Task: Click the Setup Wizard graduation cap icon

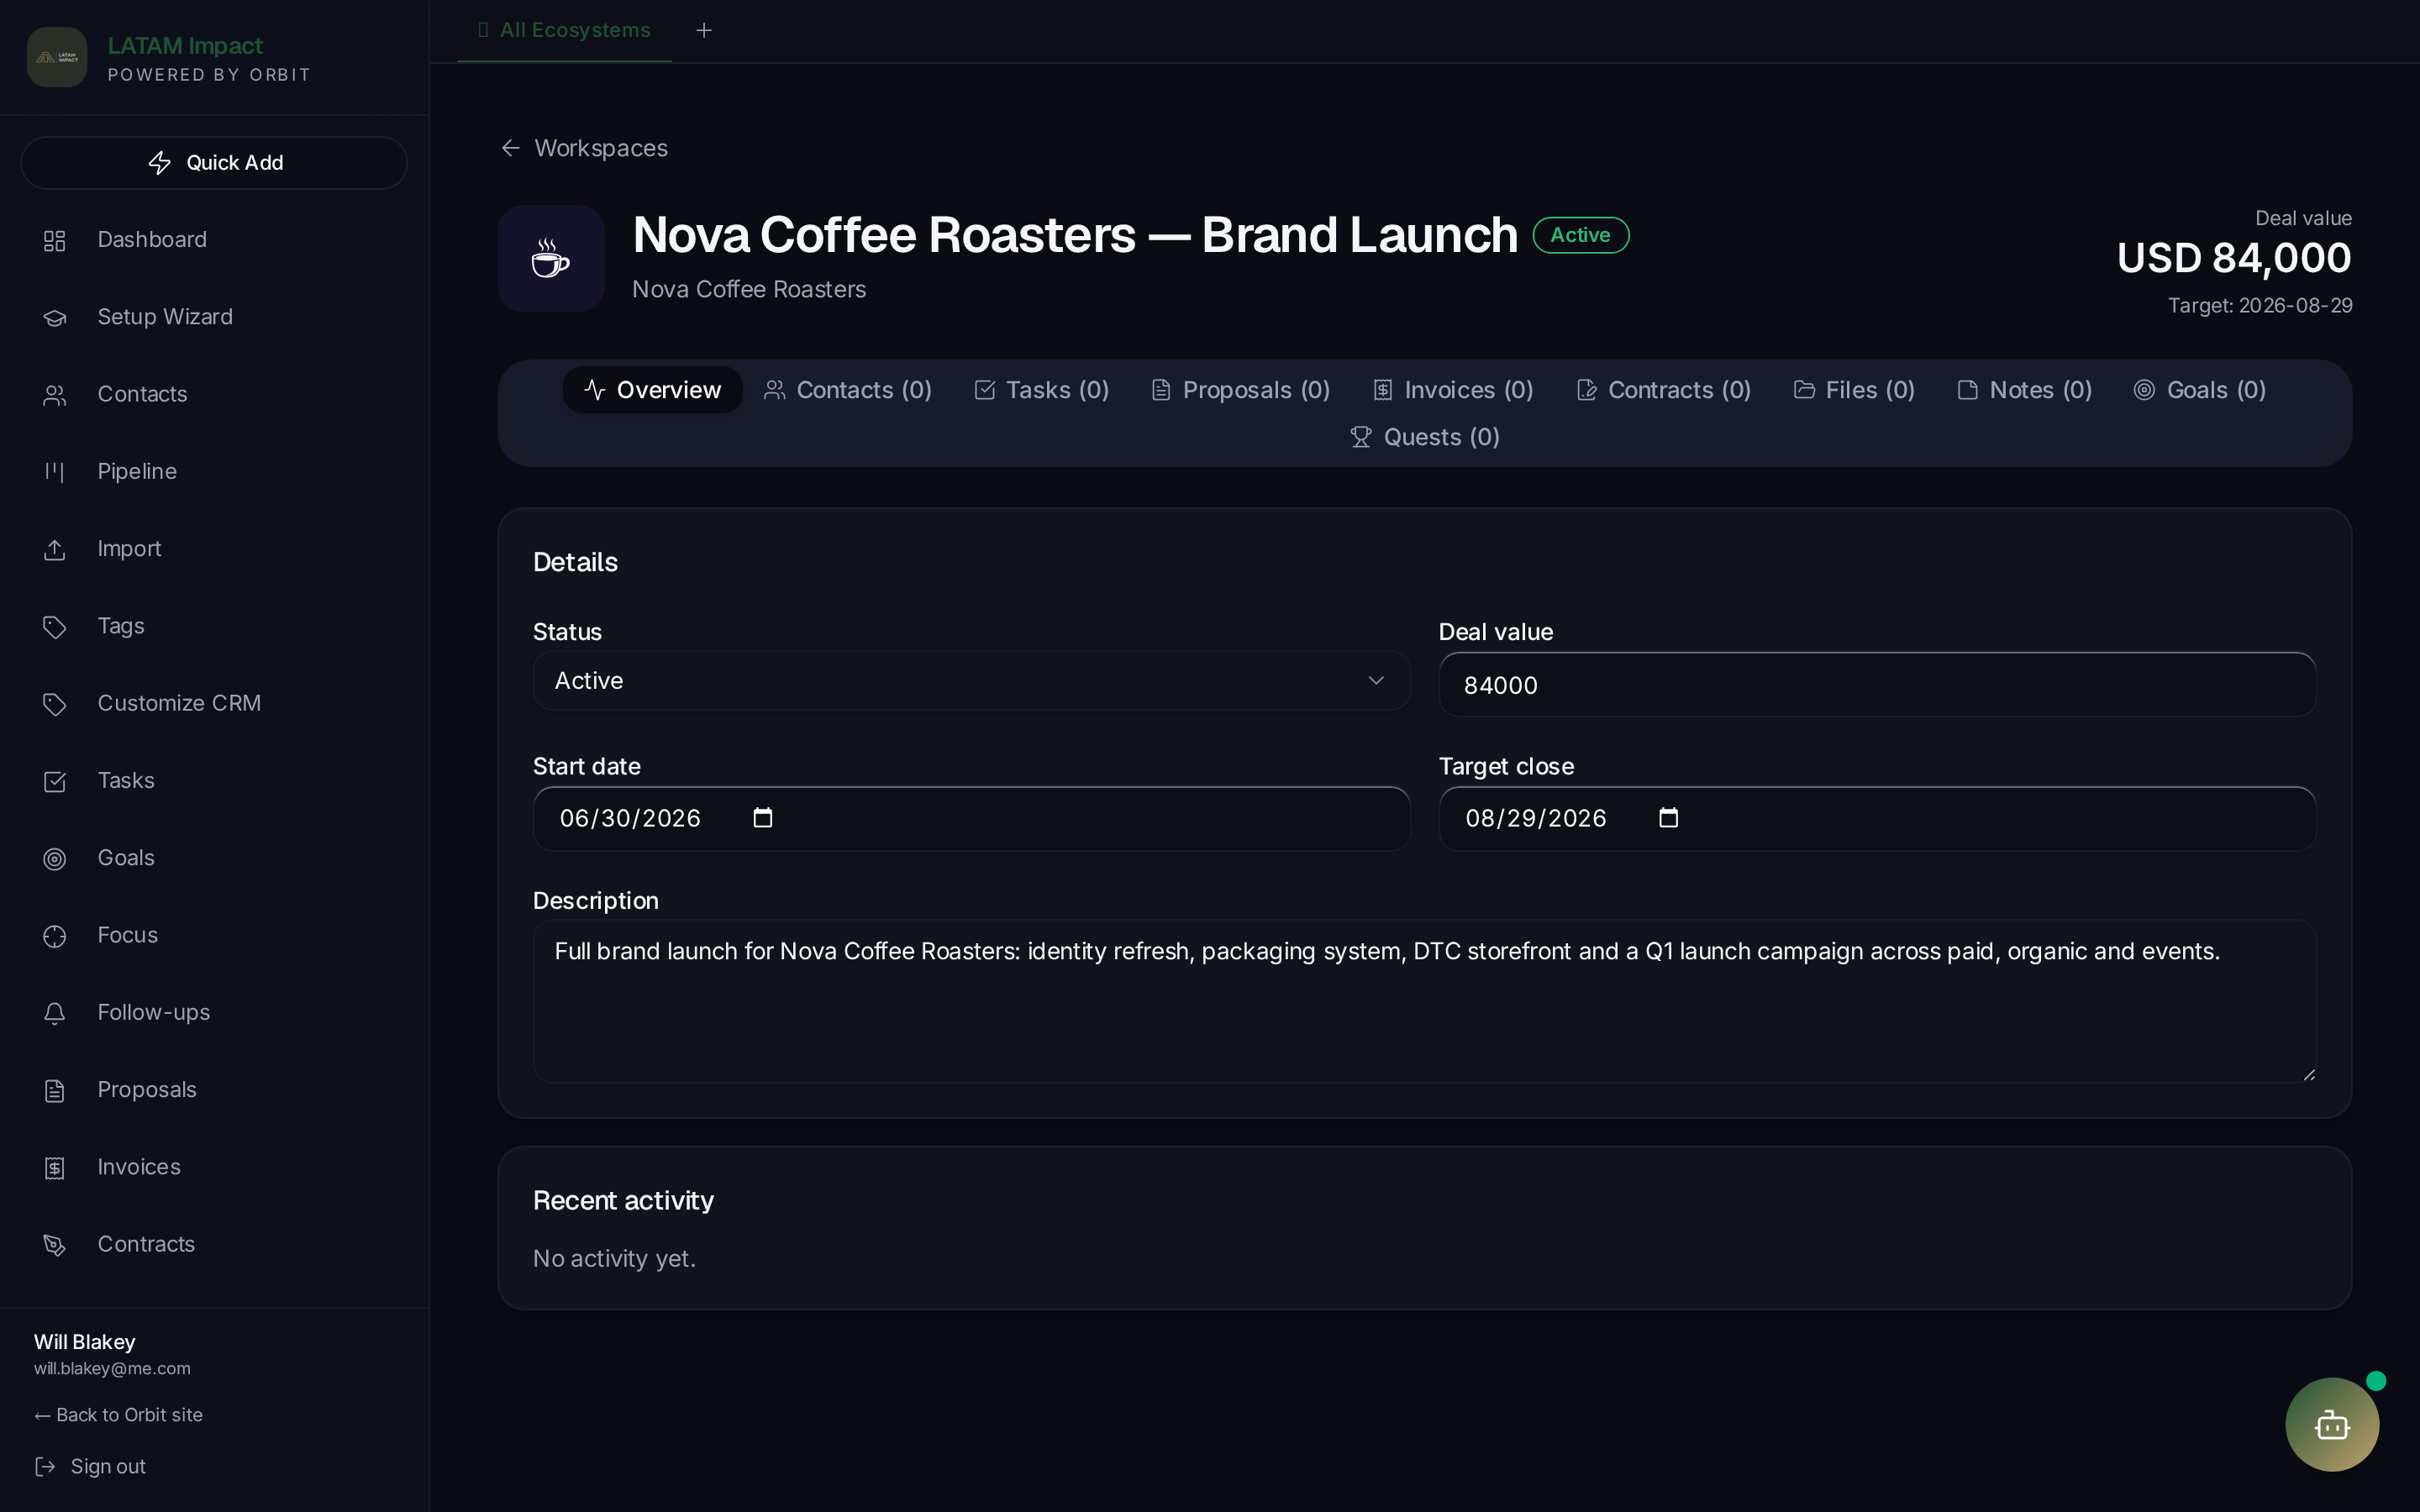Action: (55, 318)
